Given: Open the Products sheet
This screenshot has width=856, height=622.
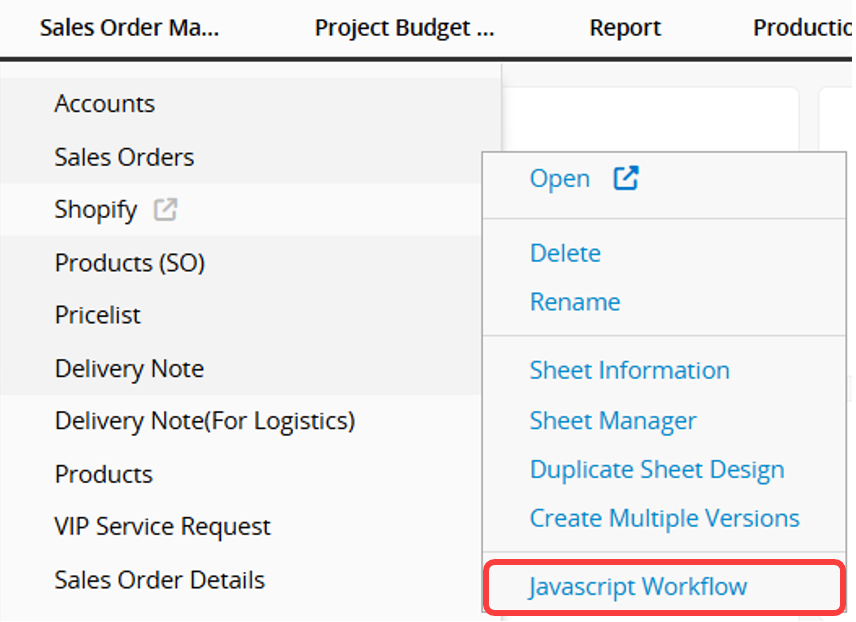Looking at the screenshot, I should pos(104,474).
